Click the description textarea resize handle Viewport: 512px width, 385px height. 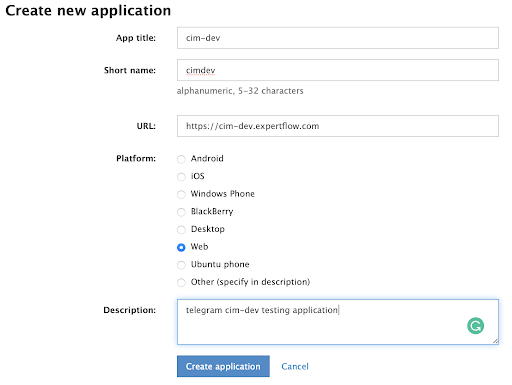(495, 341)
